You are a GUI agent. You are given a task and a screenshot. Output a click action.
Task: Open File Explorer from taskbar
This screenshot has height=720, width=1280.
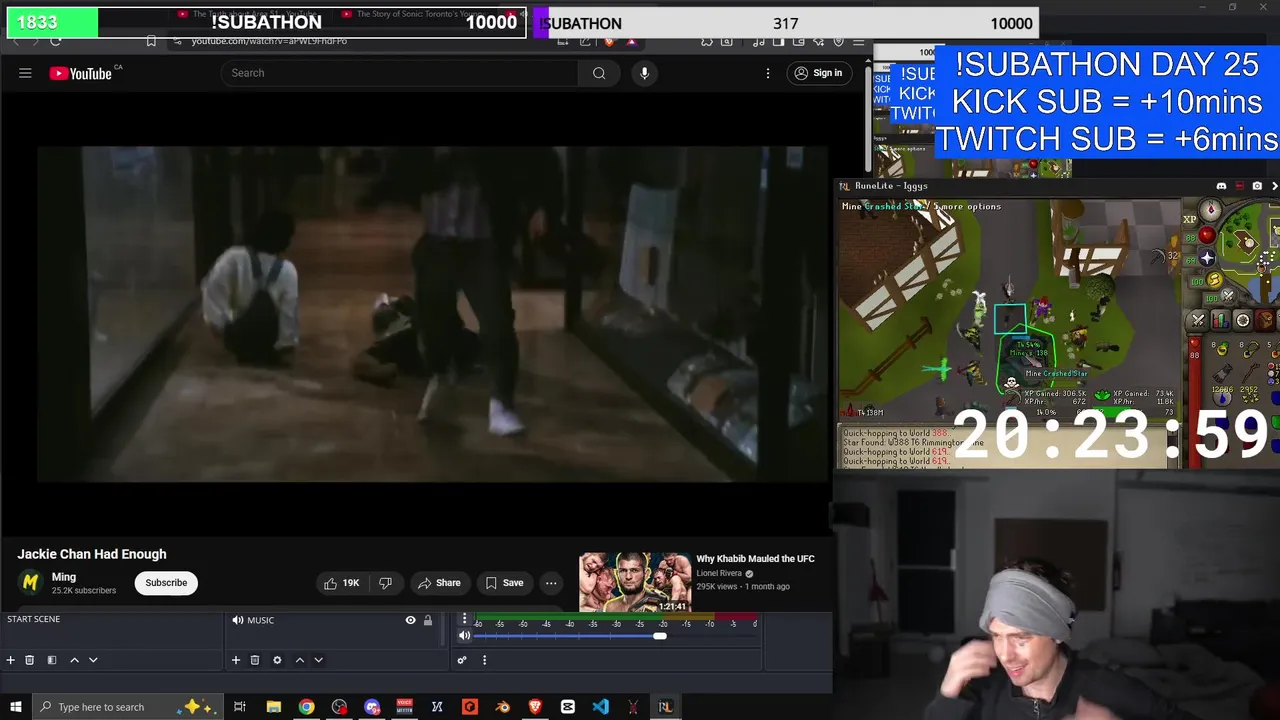[273, 707]
